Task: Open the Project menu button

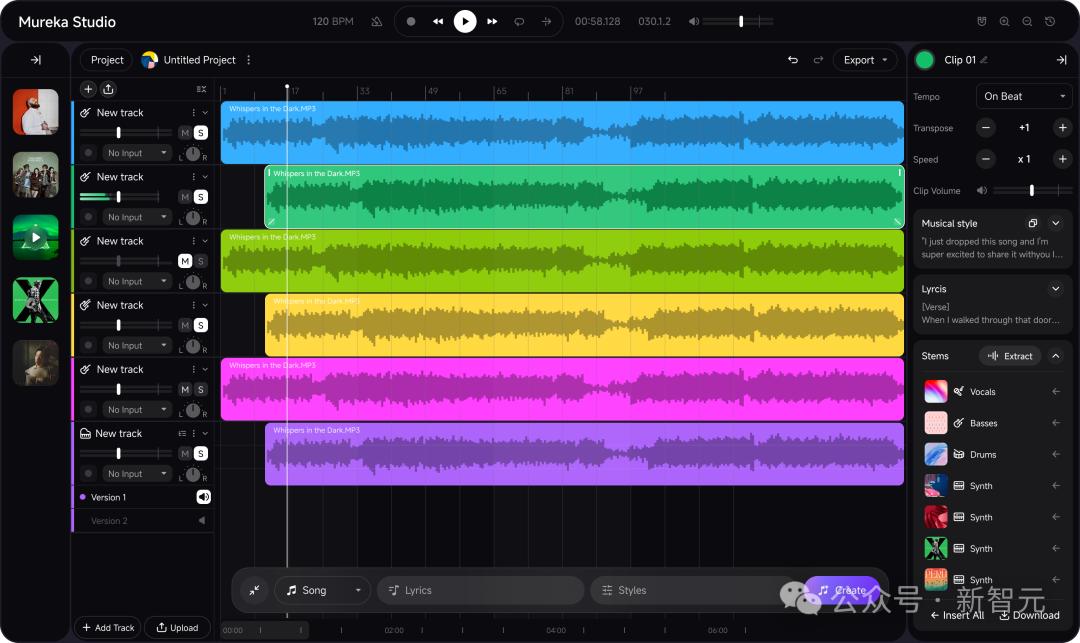Action: [x=107, y=60]
